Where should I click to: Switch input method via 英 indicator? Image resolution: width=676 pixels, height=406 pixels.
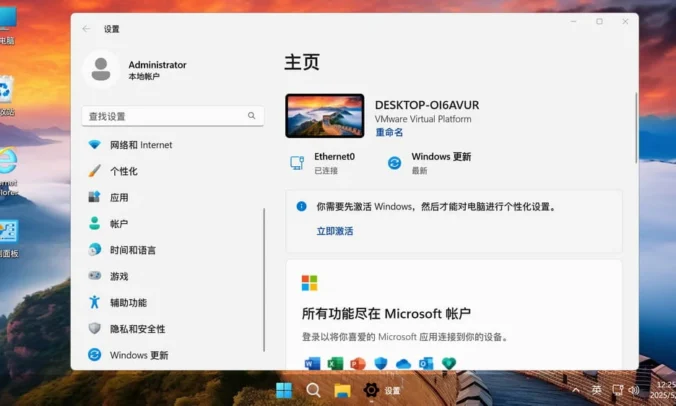point(596,390)
